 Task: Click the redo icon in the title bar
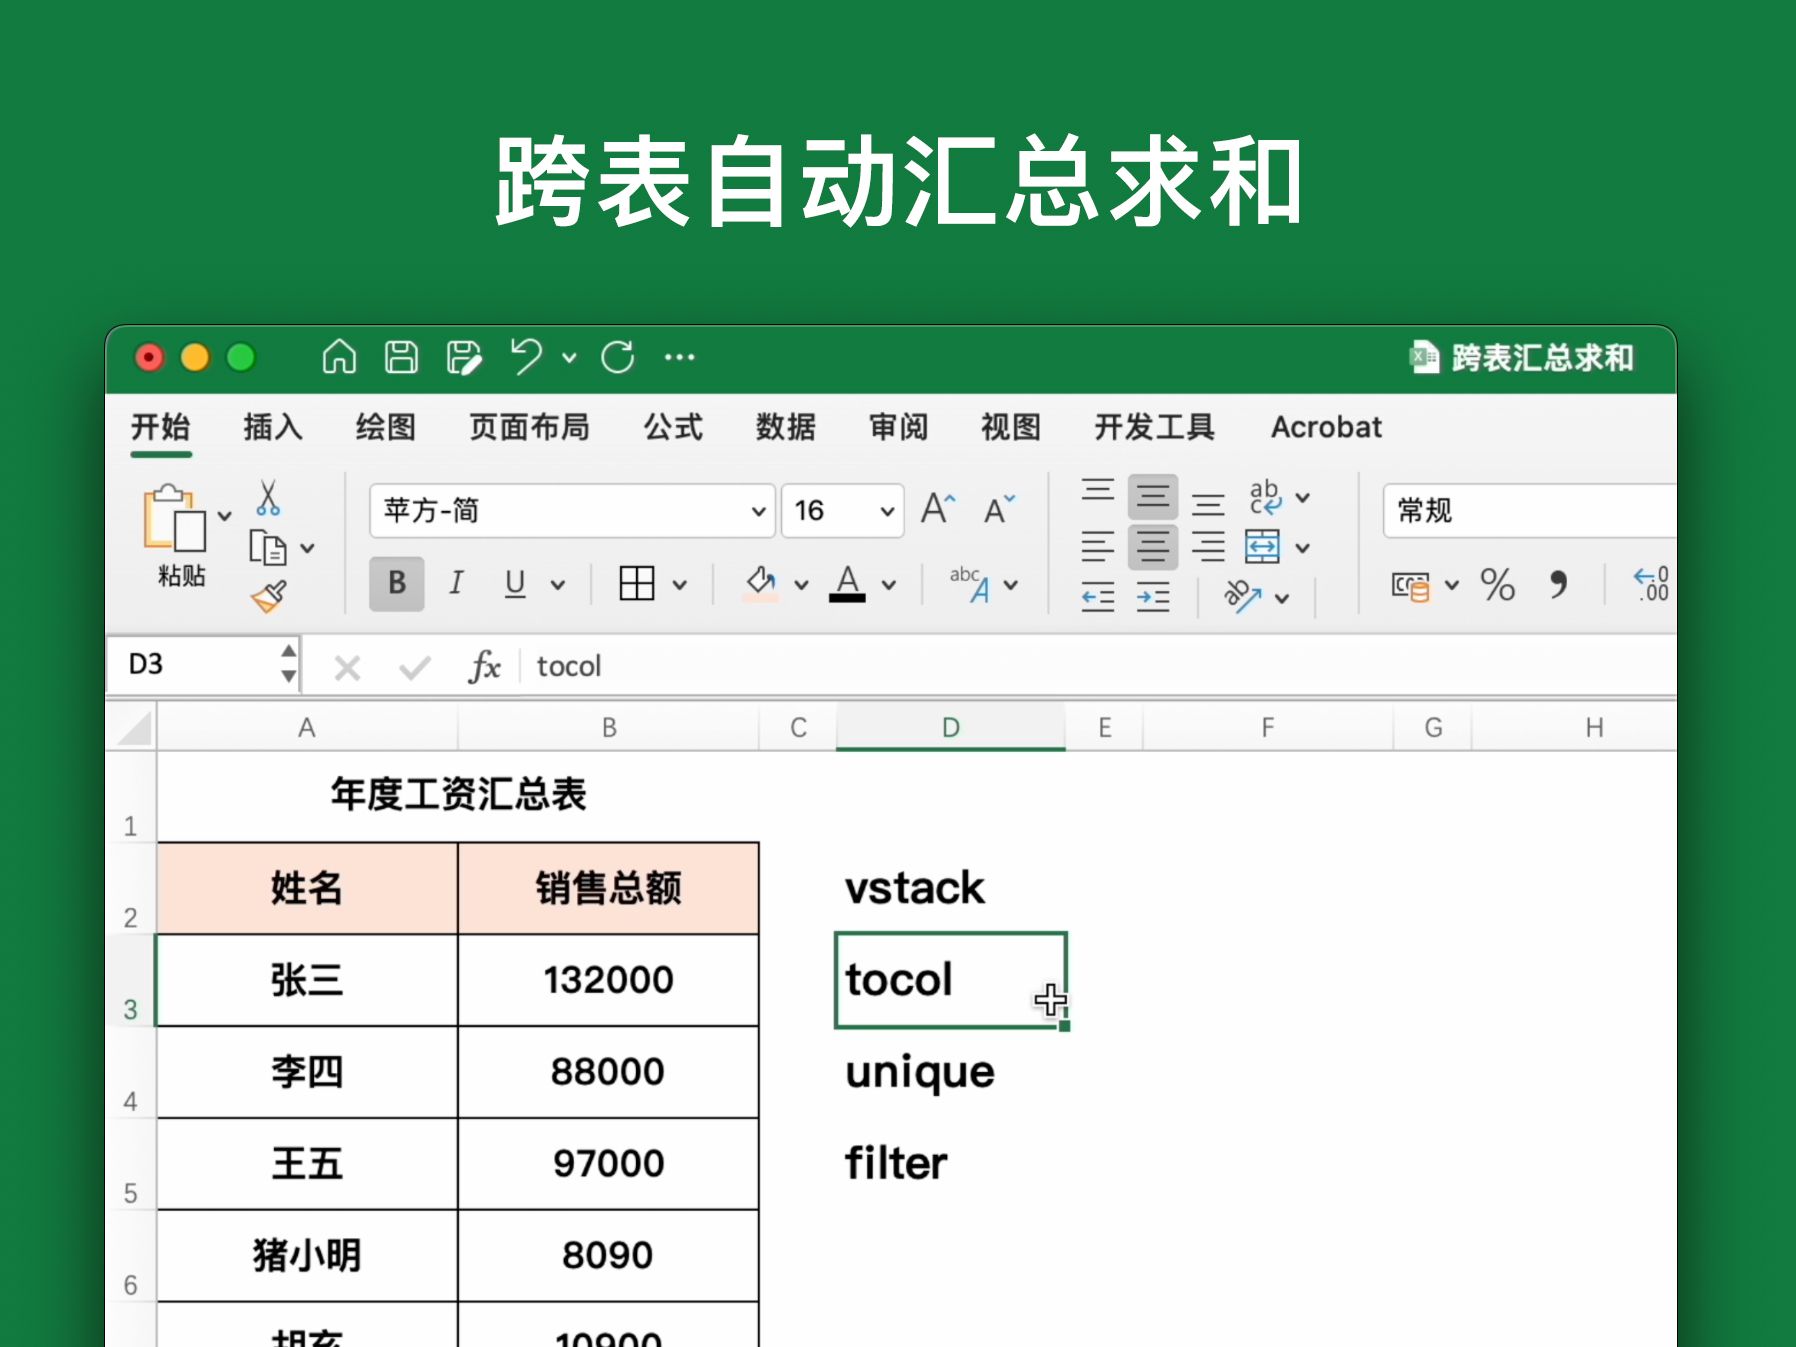(x=617, y=358)
